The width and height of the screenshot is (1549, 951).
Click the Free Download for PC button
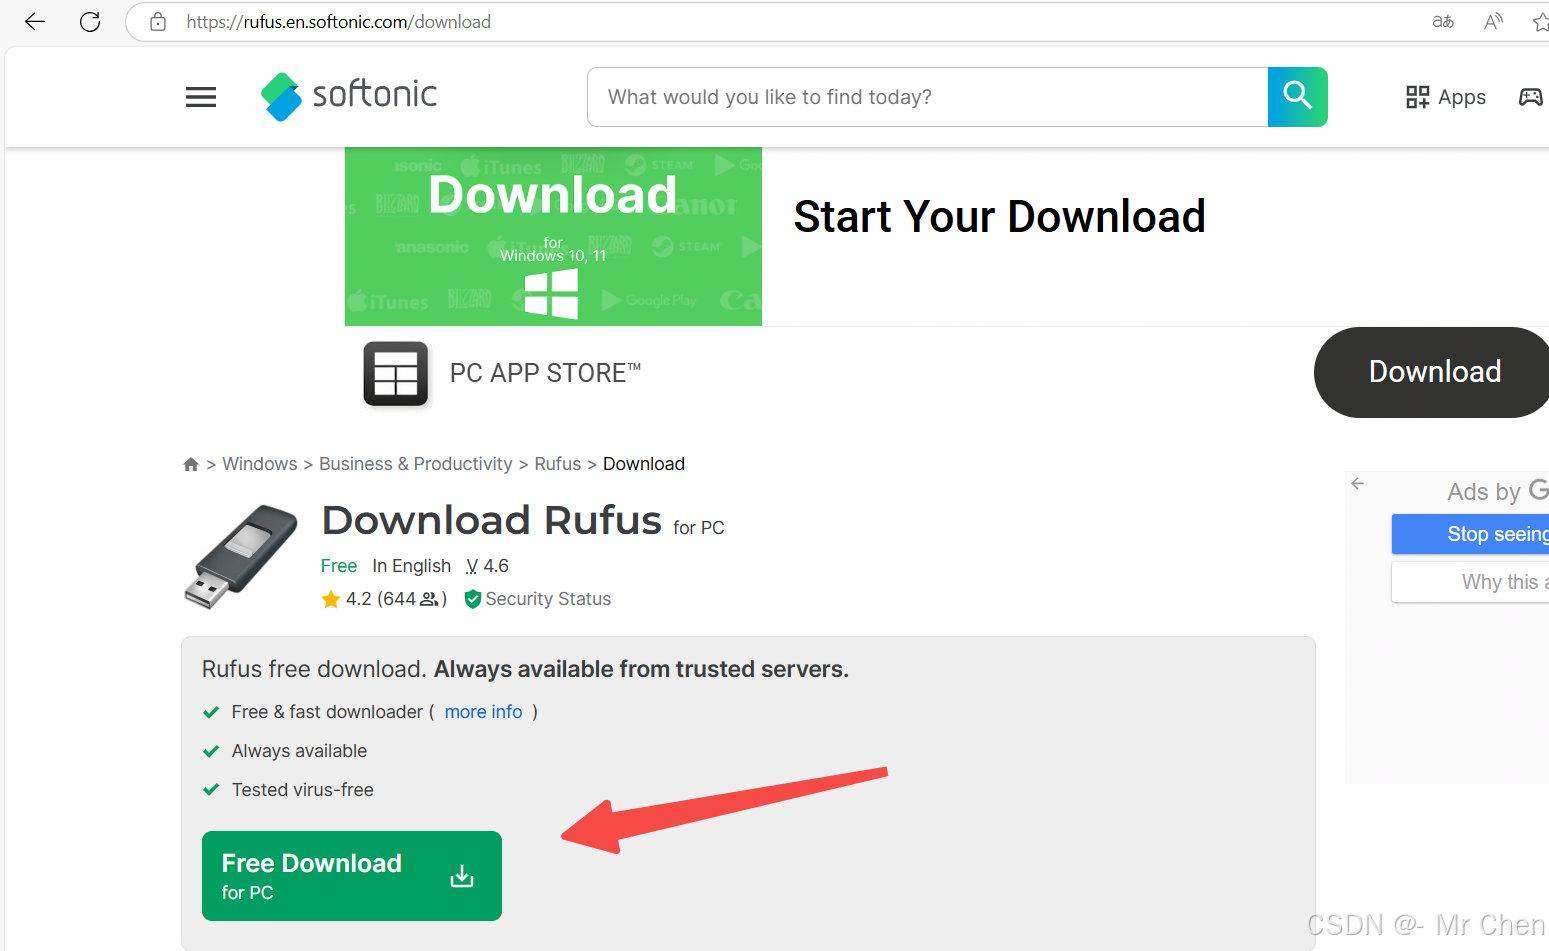(352, 876)
